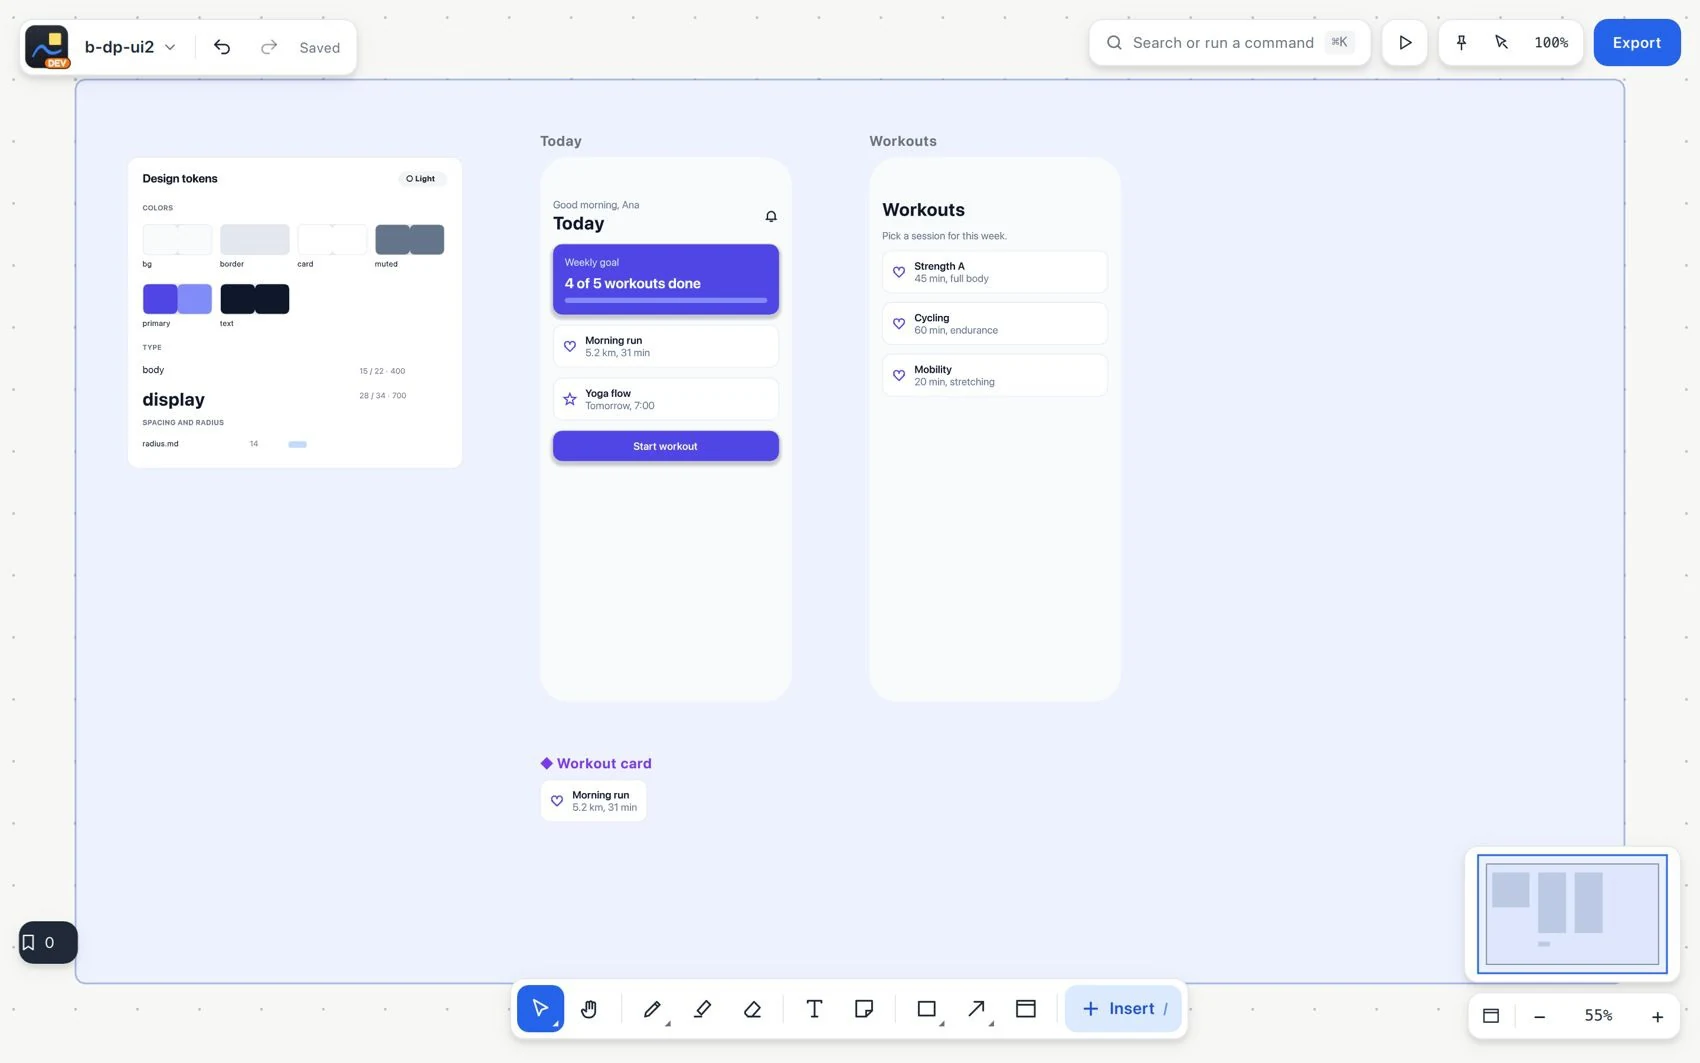Pick the highlighter marker tool

click(x=702, y=1008)
